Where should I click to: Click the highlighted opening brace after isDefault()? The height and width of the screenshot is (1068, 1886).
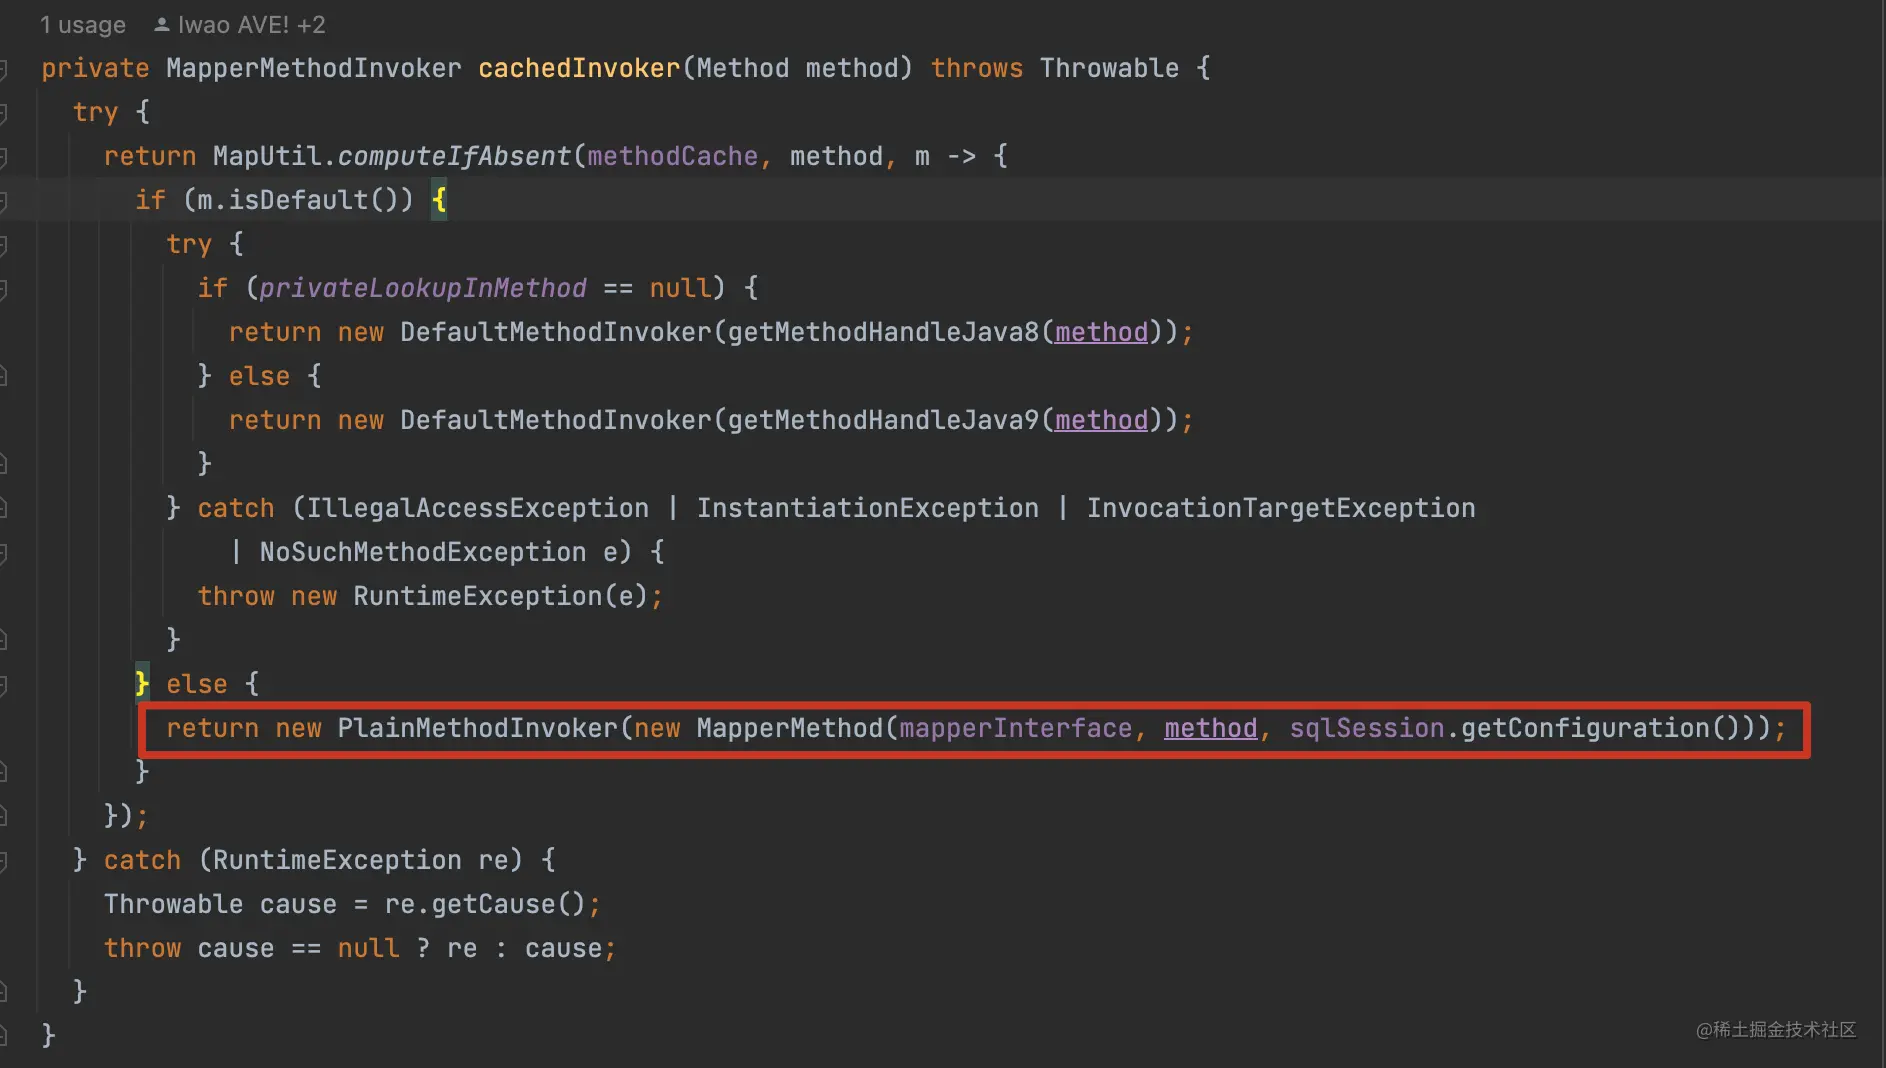pos(439,201)
